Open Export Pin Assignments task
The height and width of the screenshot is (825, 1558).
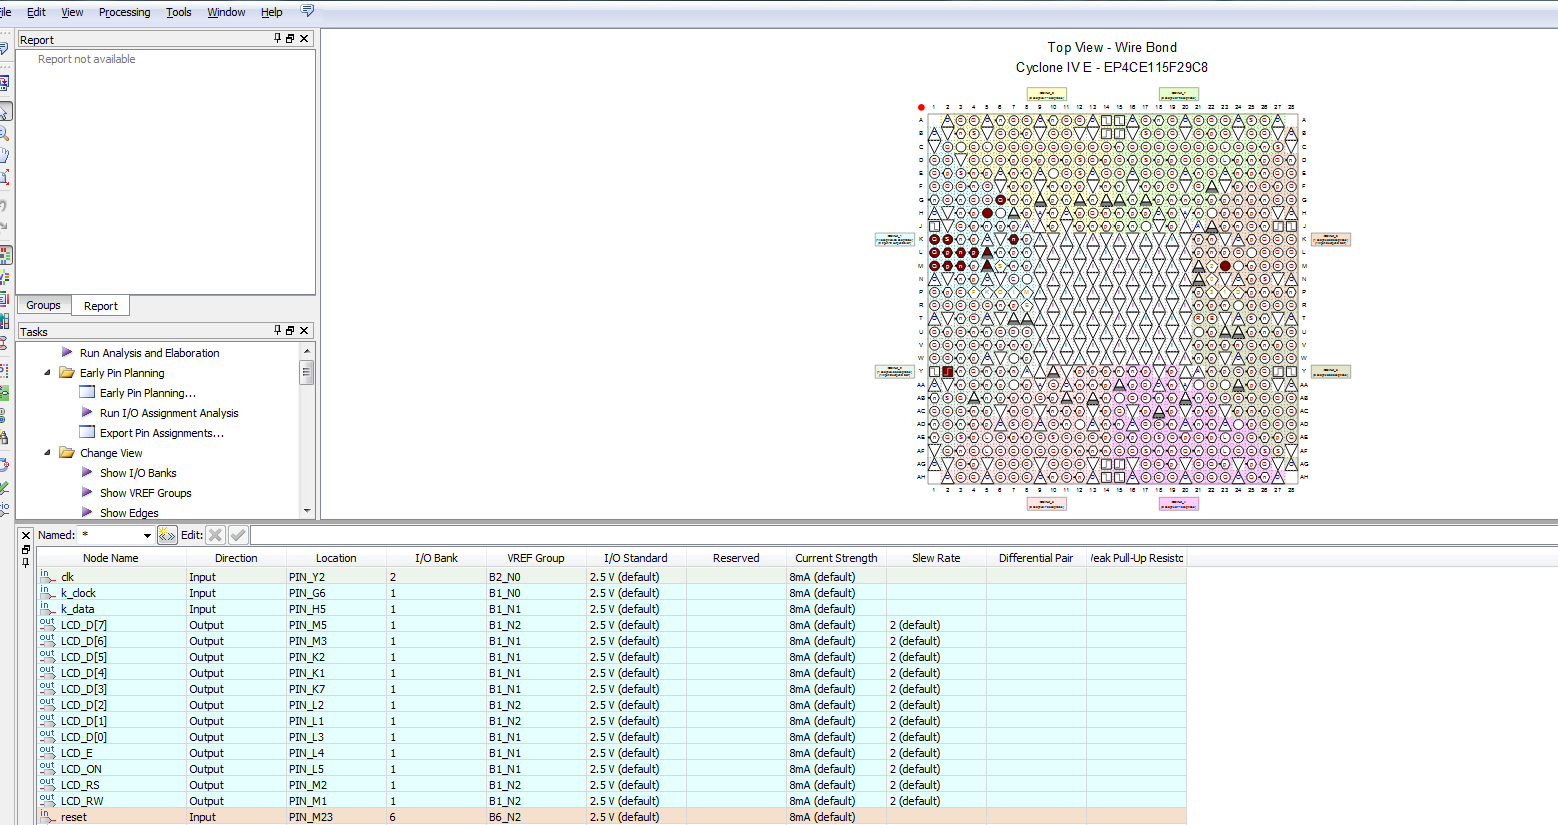point(161,433)
